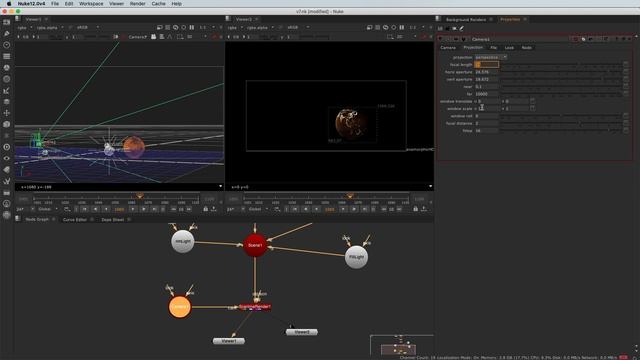Toggle the pause button in Viewer2

[x=402, y=27]
